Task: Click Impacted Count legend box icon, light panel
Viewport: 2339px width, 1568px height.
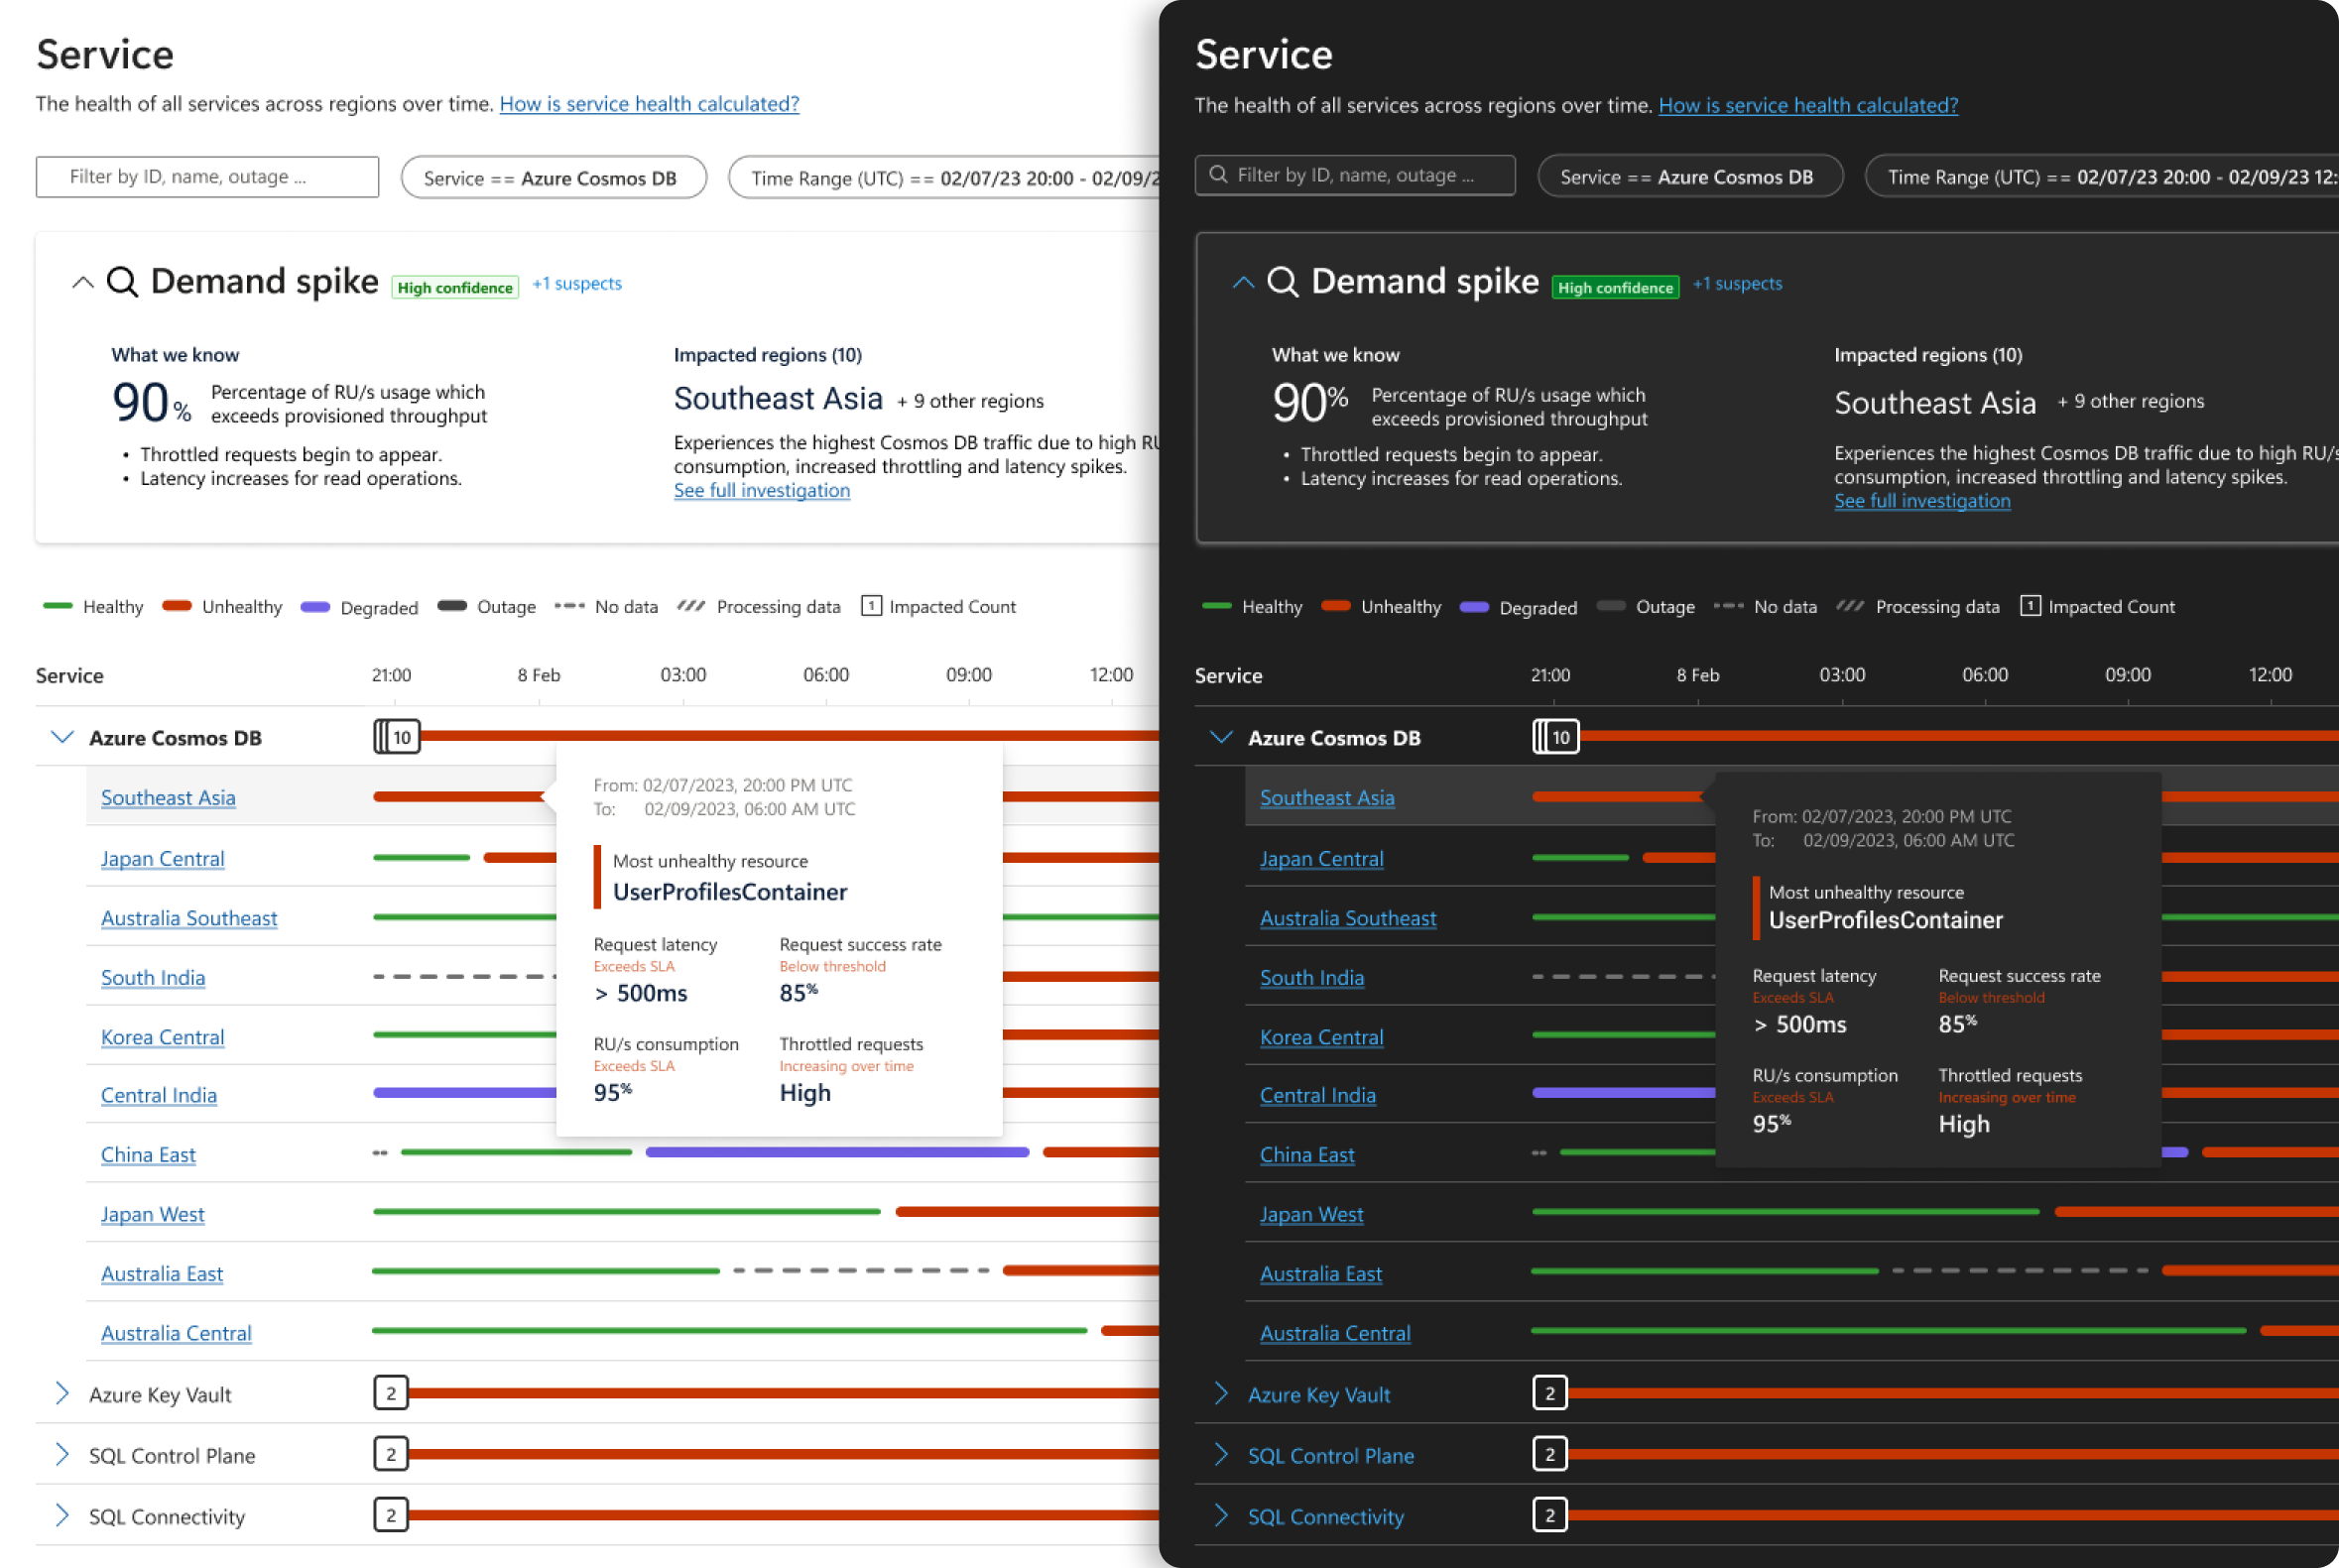Action: [871, 606]
